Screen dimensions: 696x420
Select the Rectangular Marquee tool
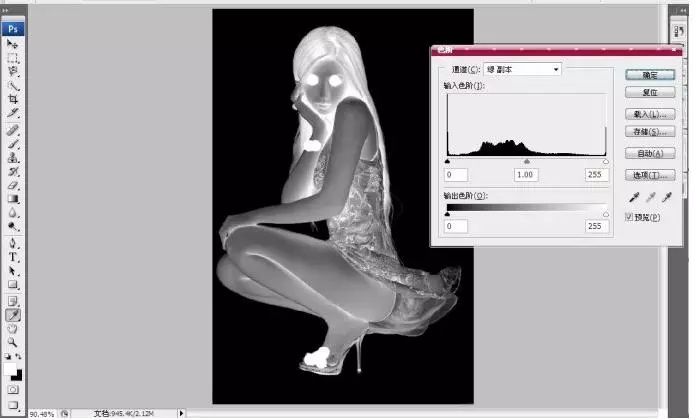[x=12, y=58]
